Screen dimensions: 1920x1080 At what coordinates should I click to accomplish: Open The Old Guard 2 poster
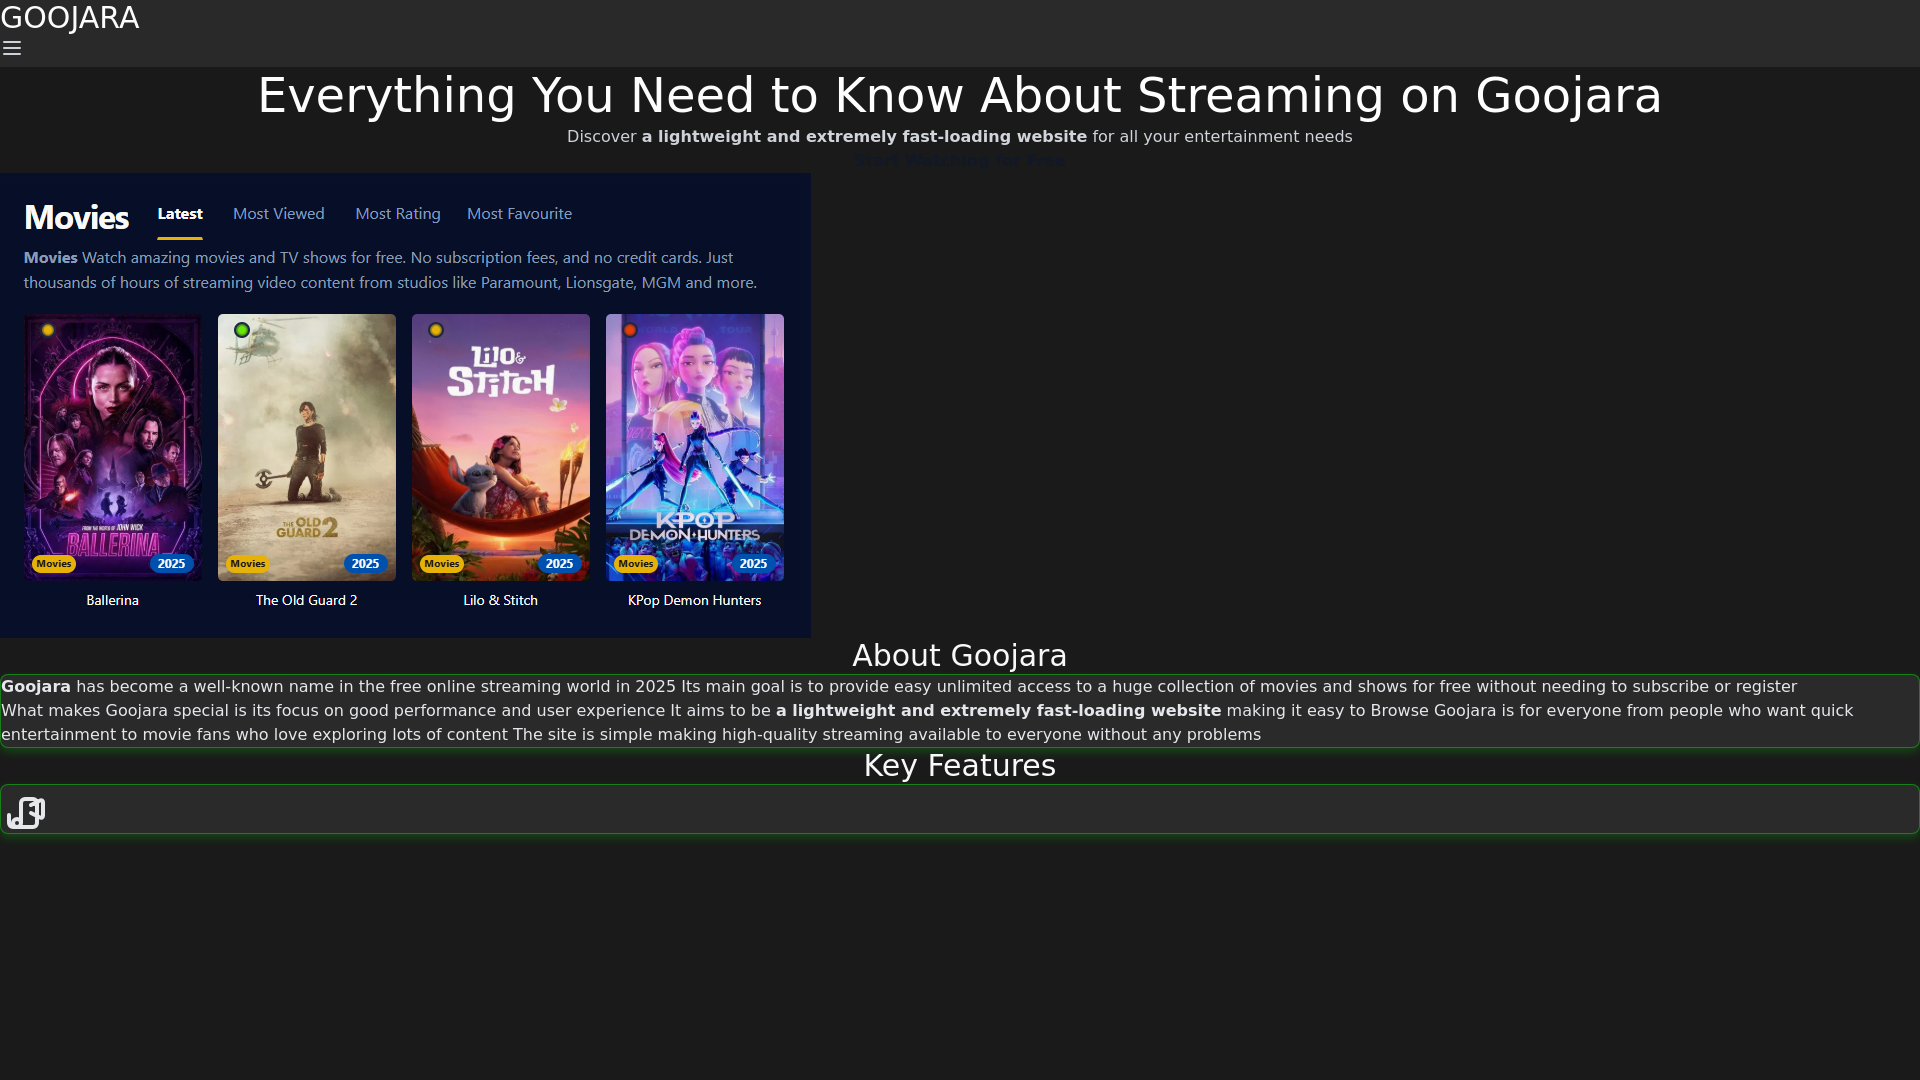(x=307, y=447)
